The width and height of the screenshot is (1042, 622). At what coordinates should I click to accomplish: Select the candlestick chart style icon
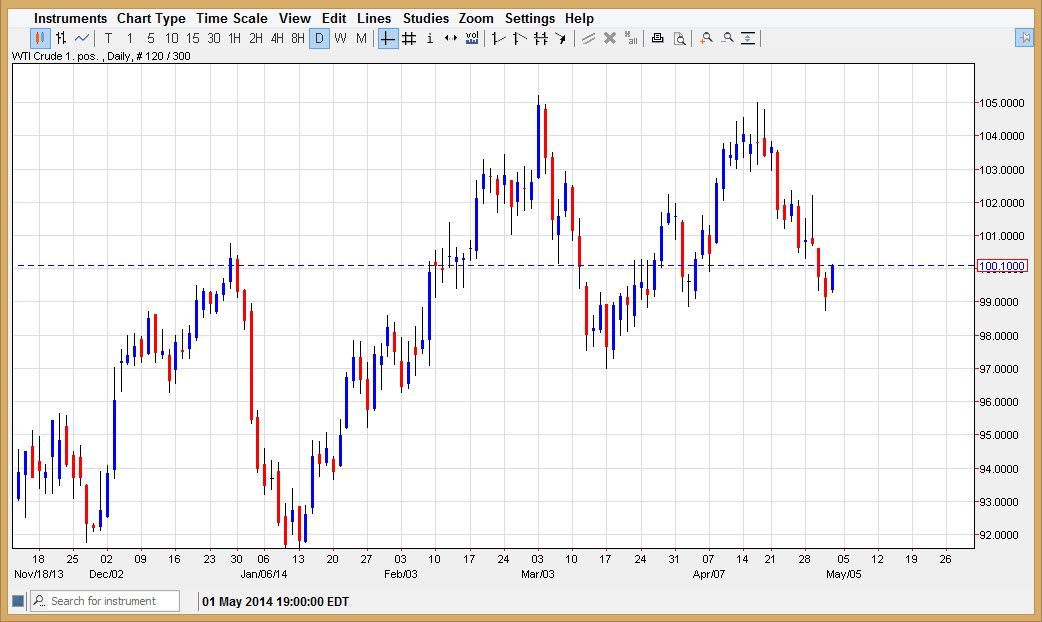(39, 38)
